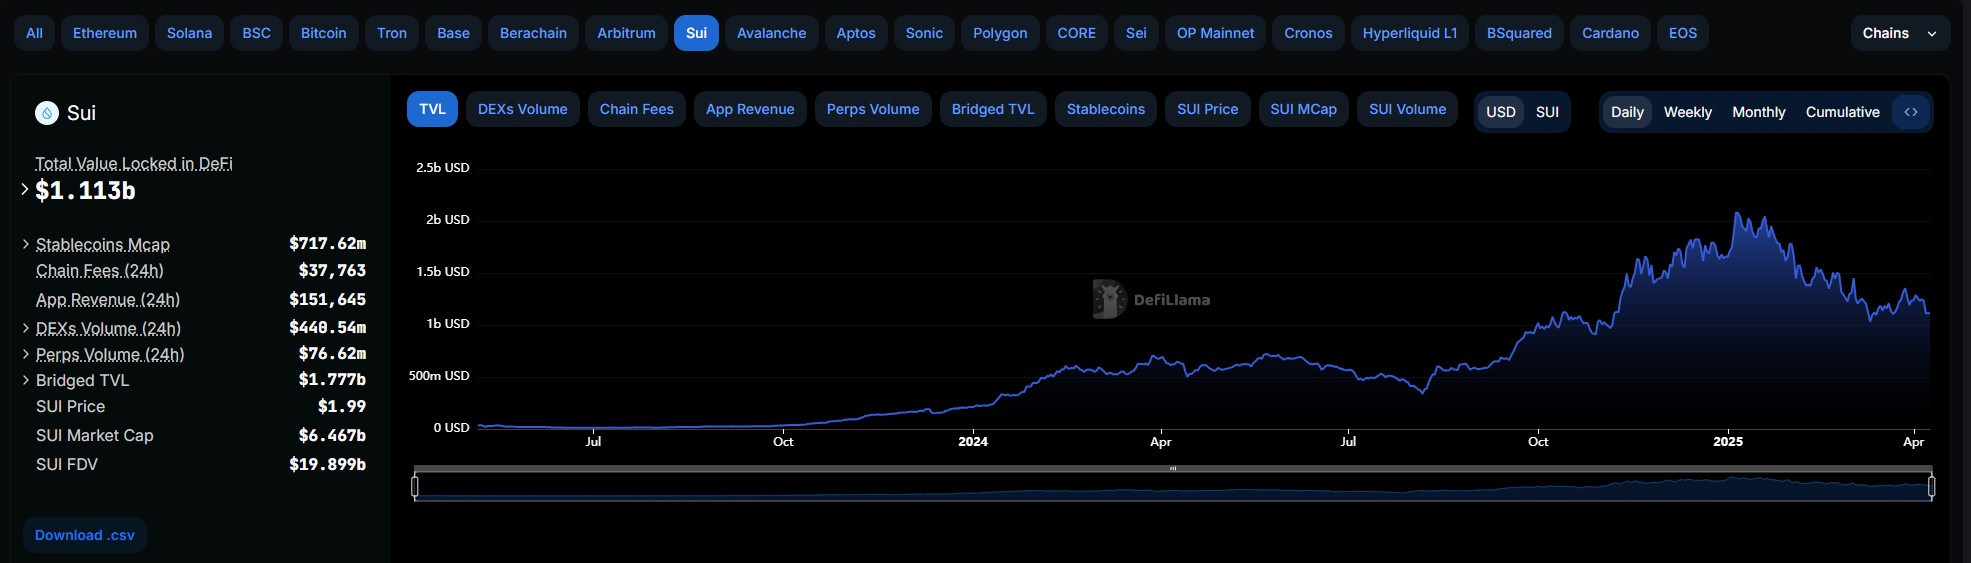Viewport: 1971px width, 563px height.
Task: Click the top grip of the range slider
Action: pyautogui.click(x=1173, y=468)
